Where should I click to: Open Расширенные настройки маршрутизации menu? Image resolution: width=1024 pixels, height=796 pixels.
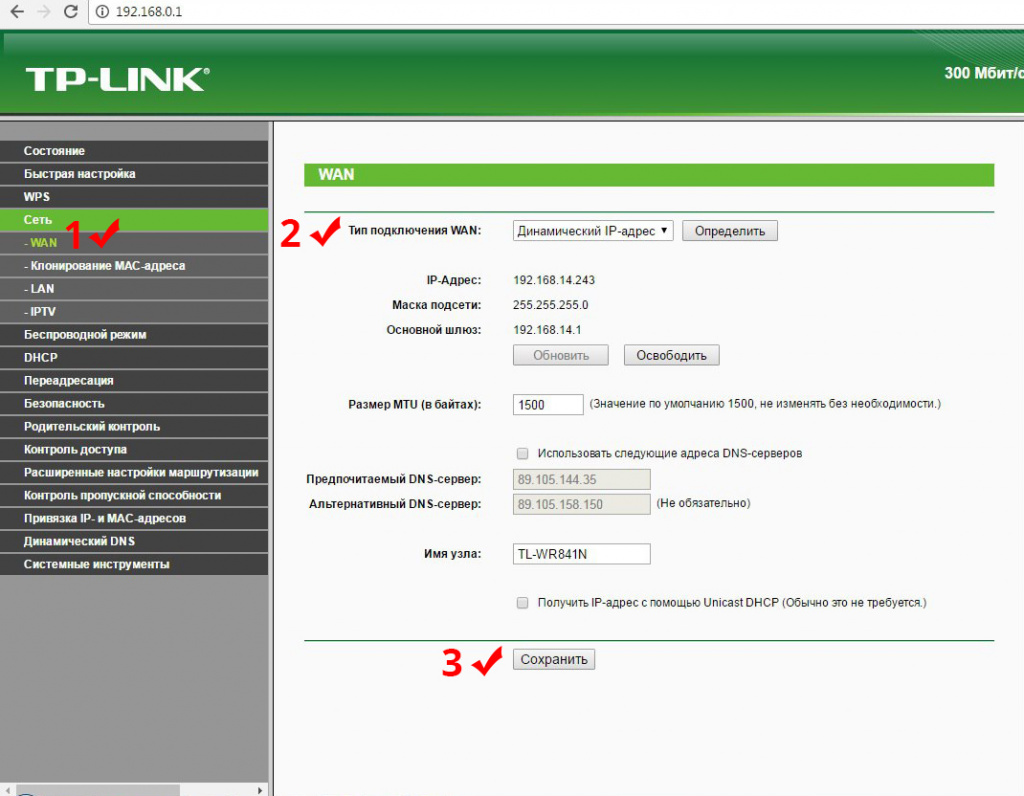pyautogui.click(x=134, y=472)
